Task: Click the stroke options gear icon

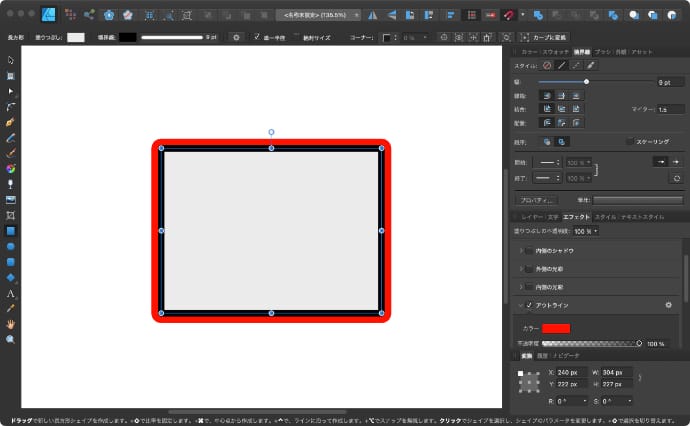Action: (236, 37)
